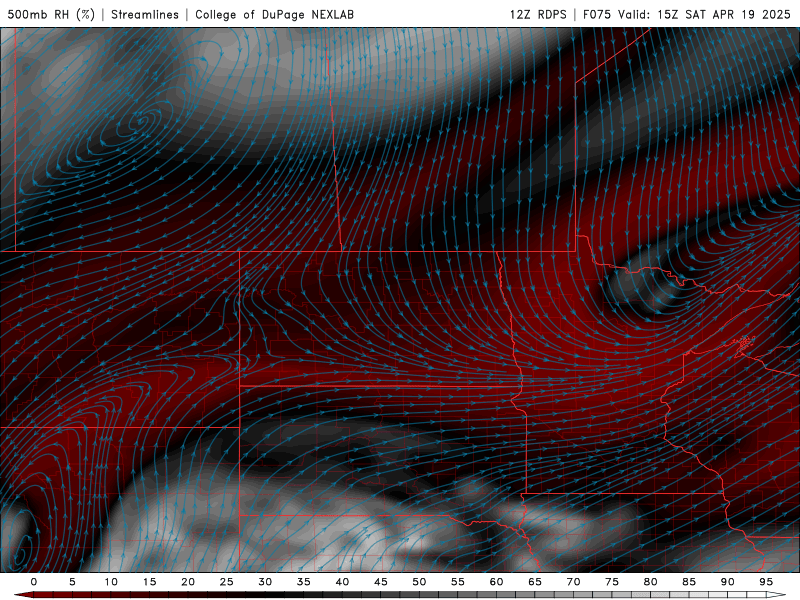Click the 15 label on the colorbar
800x600 pixels.
click(149, 582)
